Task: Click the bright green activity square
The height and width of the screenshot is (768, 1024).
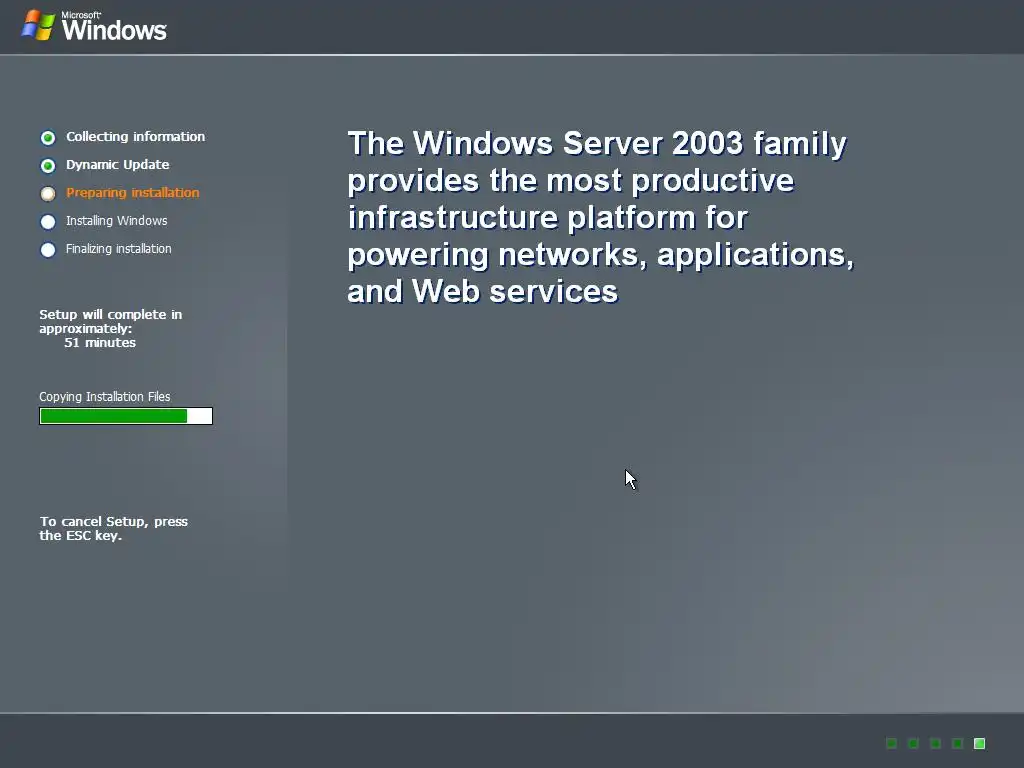Action: point(979,743)
